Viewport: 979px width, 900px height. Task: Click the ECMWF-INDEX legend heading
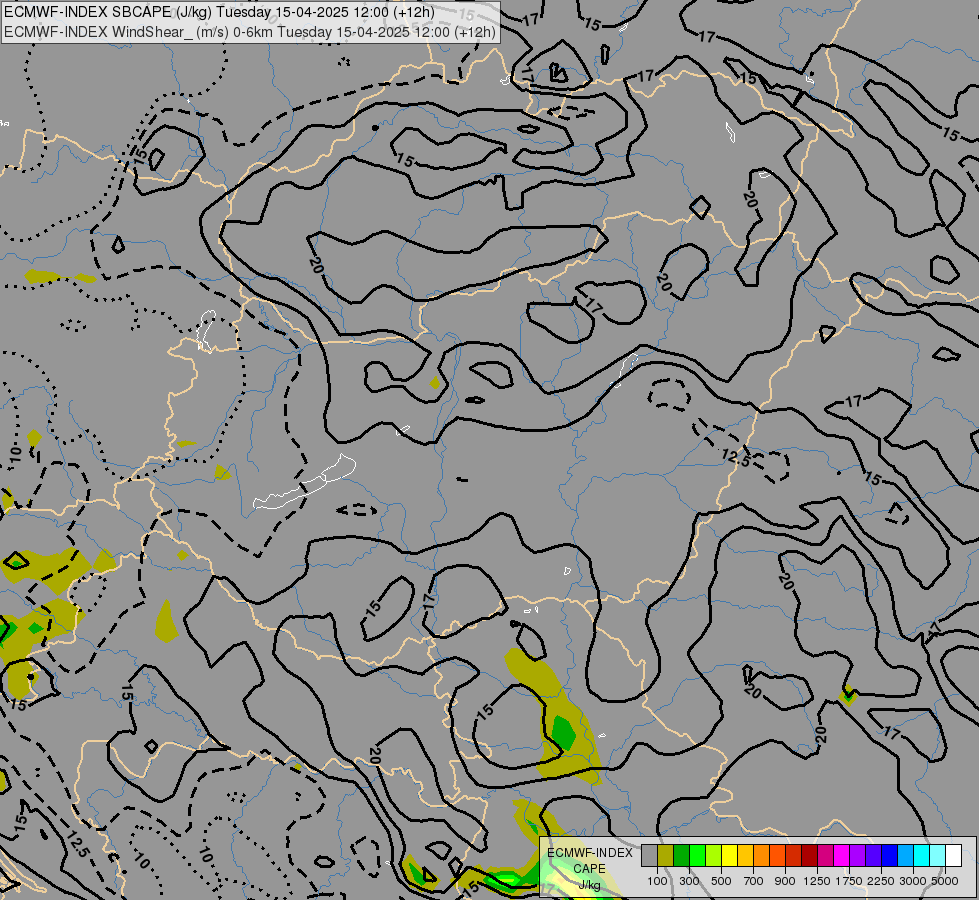coord(590,853)
